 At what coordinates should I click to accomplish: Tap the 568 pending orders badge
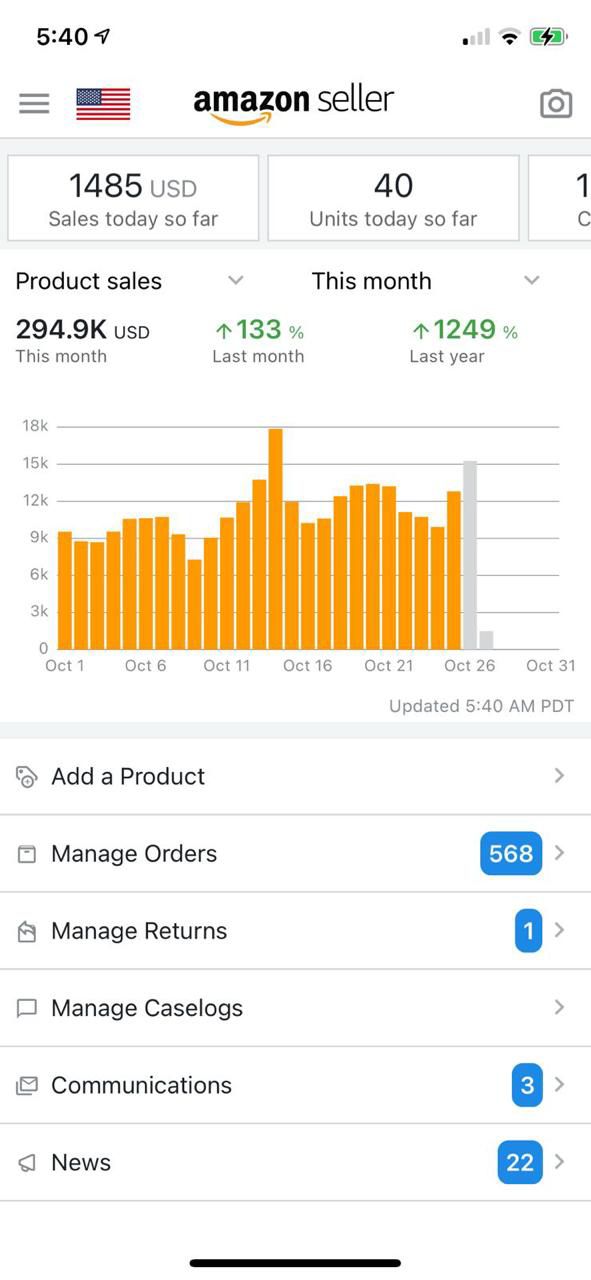click(511, 854)
